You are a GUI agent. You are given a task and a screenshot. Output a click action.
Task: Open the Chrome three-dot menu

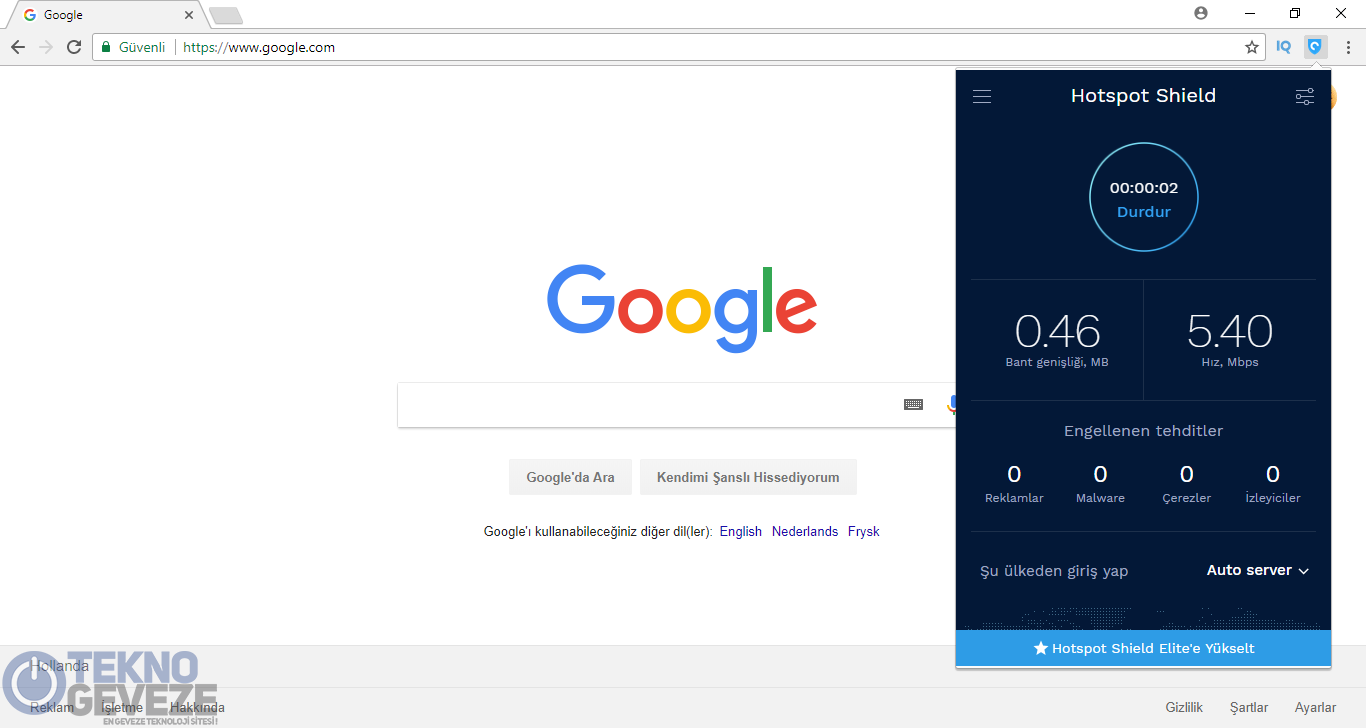pos(1348,47)
